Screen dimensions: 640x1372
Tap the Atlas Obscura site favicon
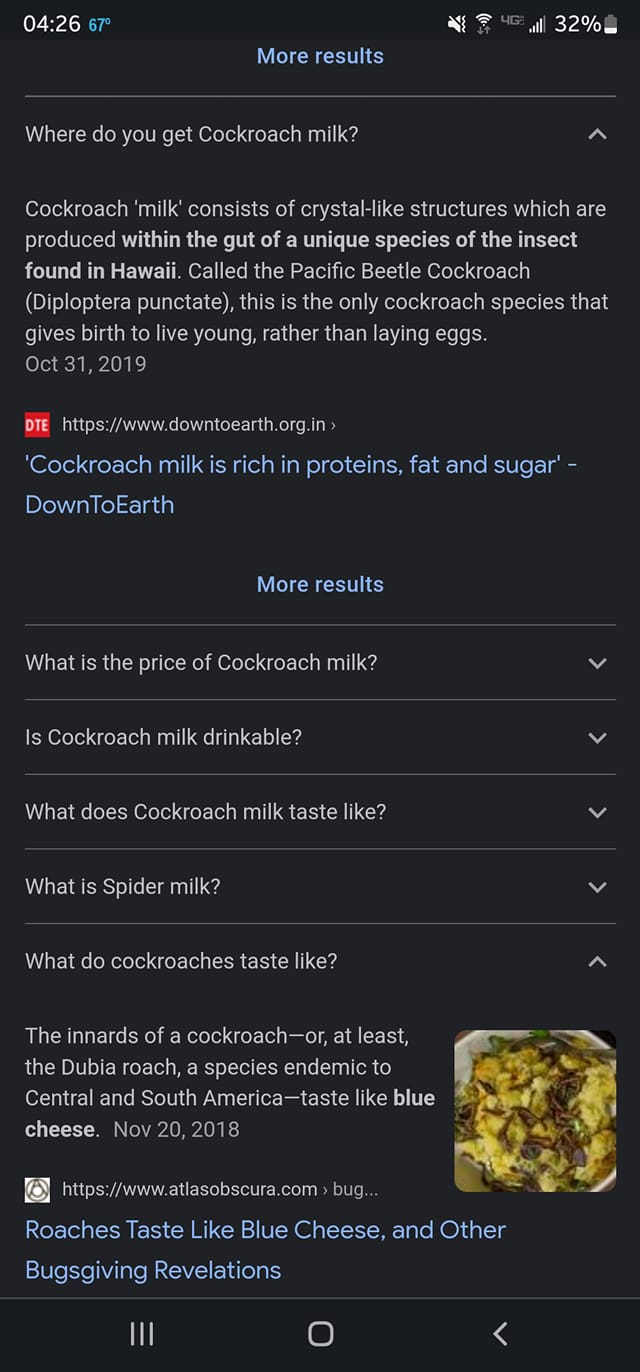37,1189
